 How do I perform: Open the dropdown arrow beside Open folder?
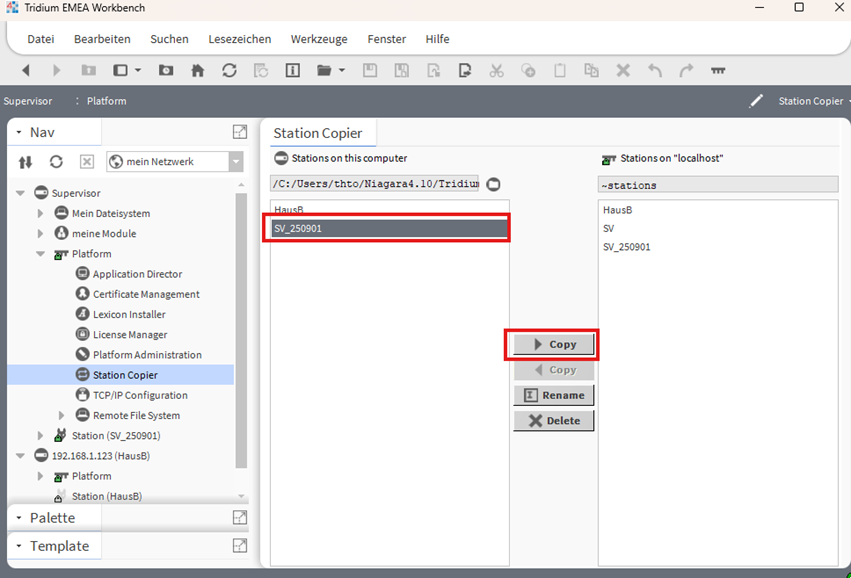(x=341, y=71)
